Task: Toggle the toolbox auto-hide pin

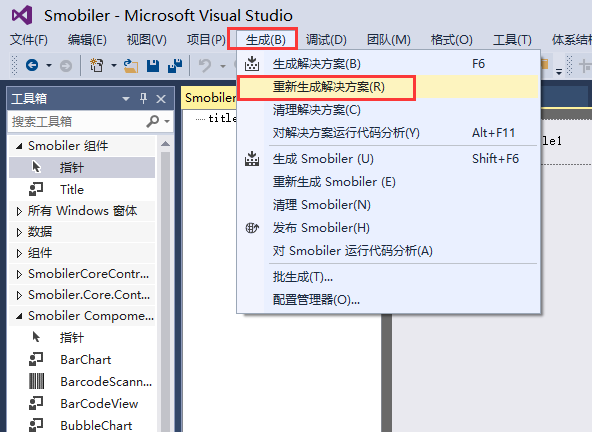Action: pyautogui.click(x=143, y=99)
